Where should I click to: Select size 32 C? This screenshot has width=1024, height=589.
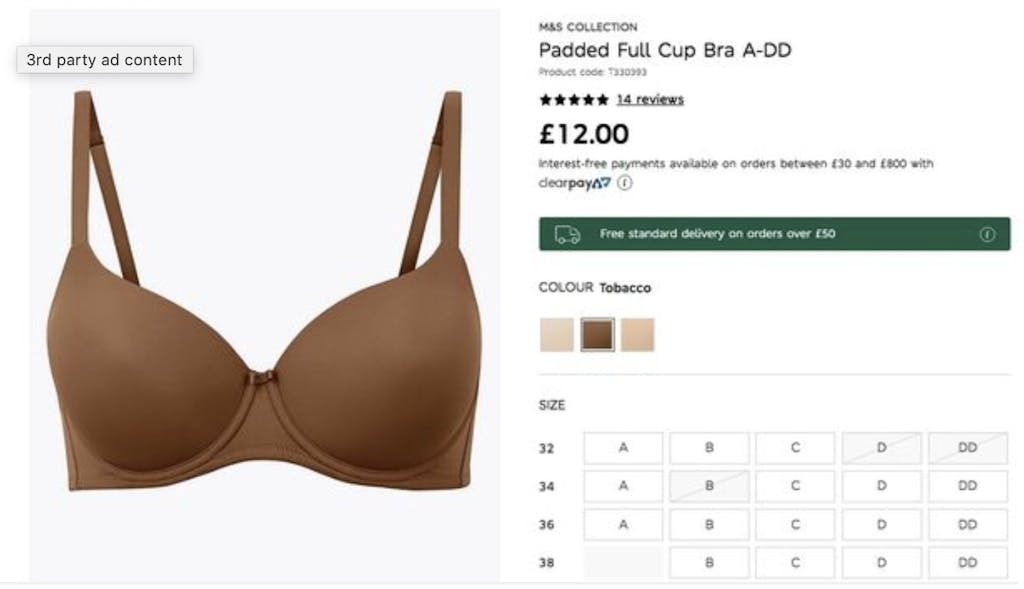tap(795, 448)
